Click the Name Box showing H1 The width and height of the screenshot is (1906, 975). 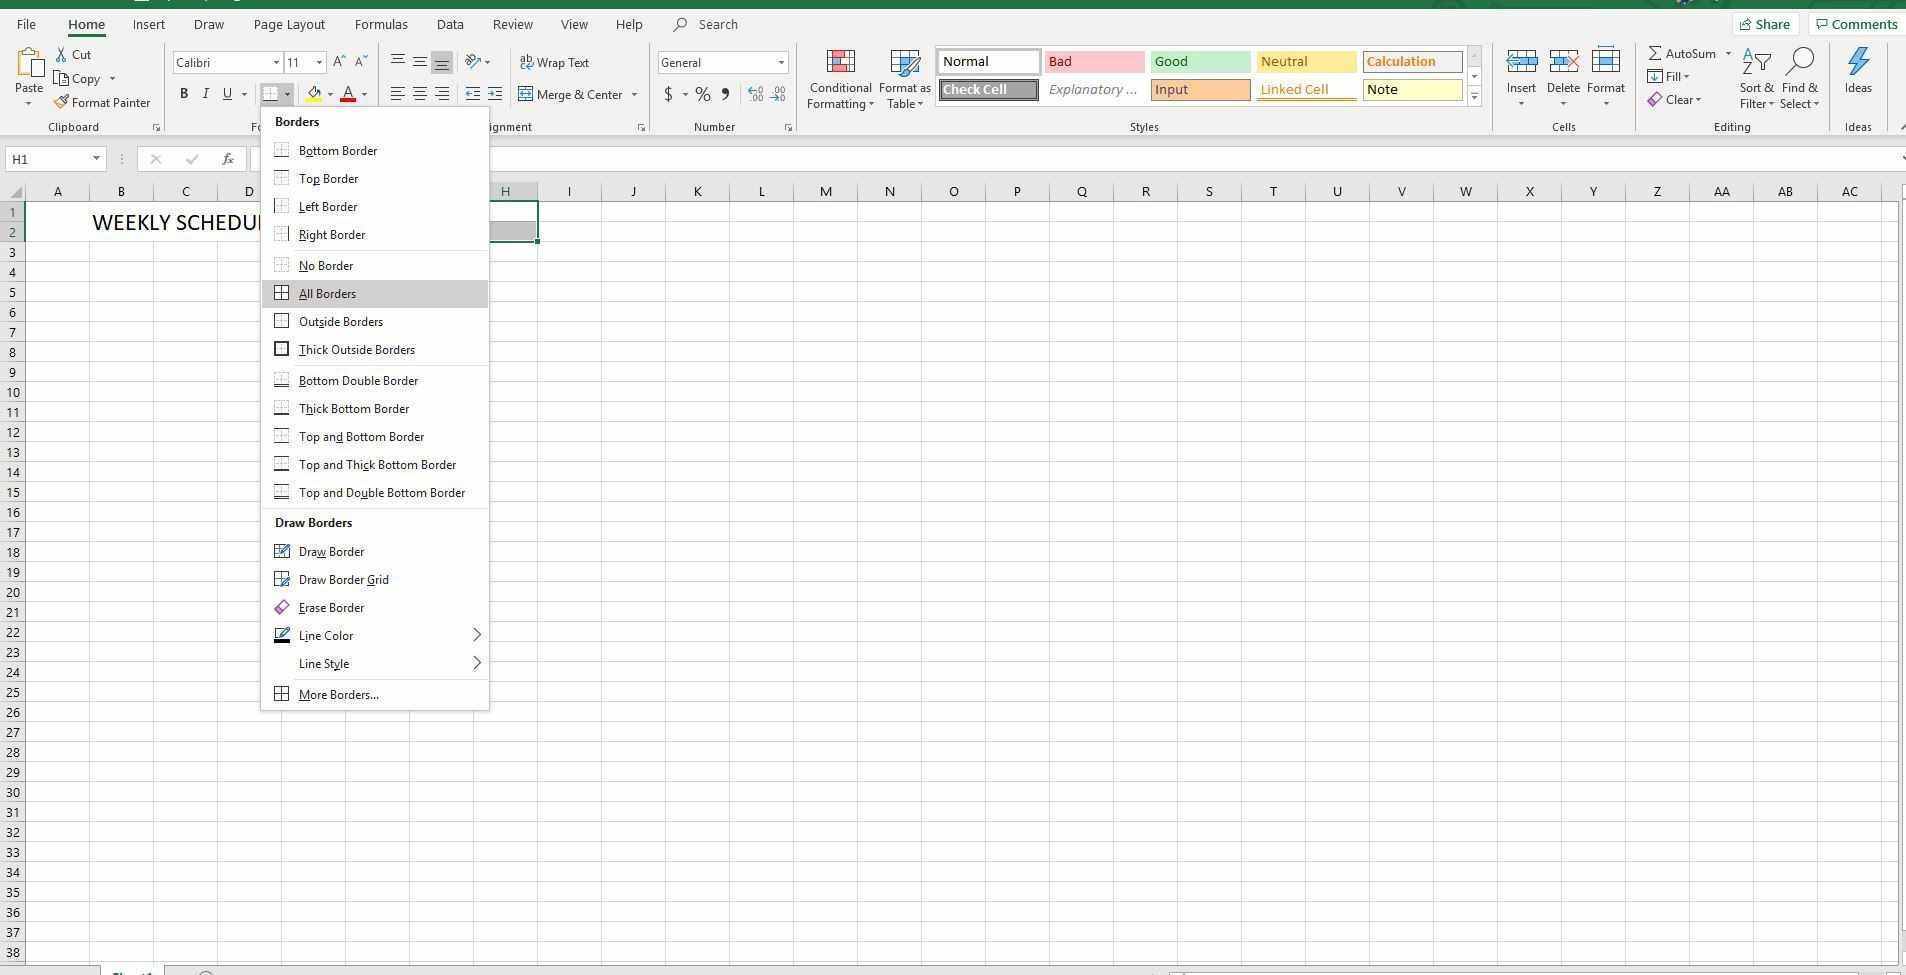[48, 159]
